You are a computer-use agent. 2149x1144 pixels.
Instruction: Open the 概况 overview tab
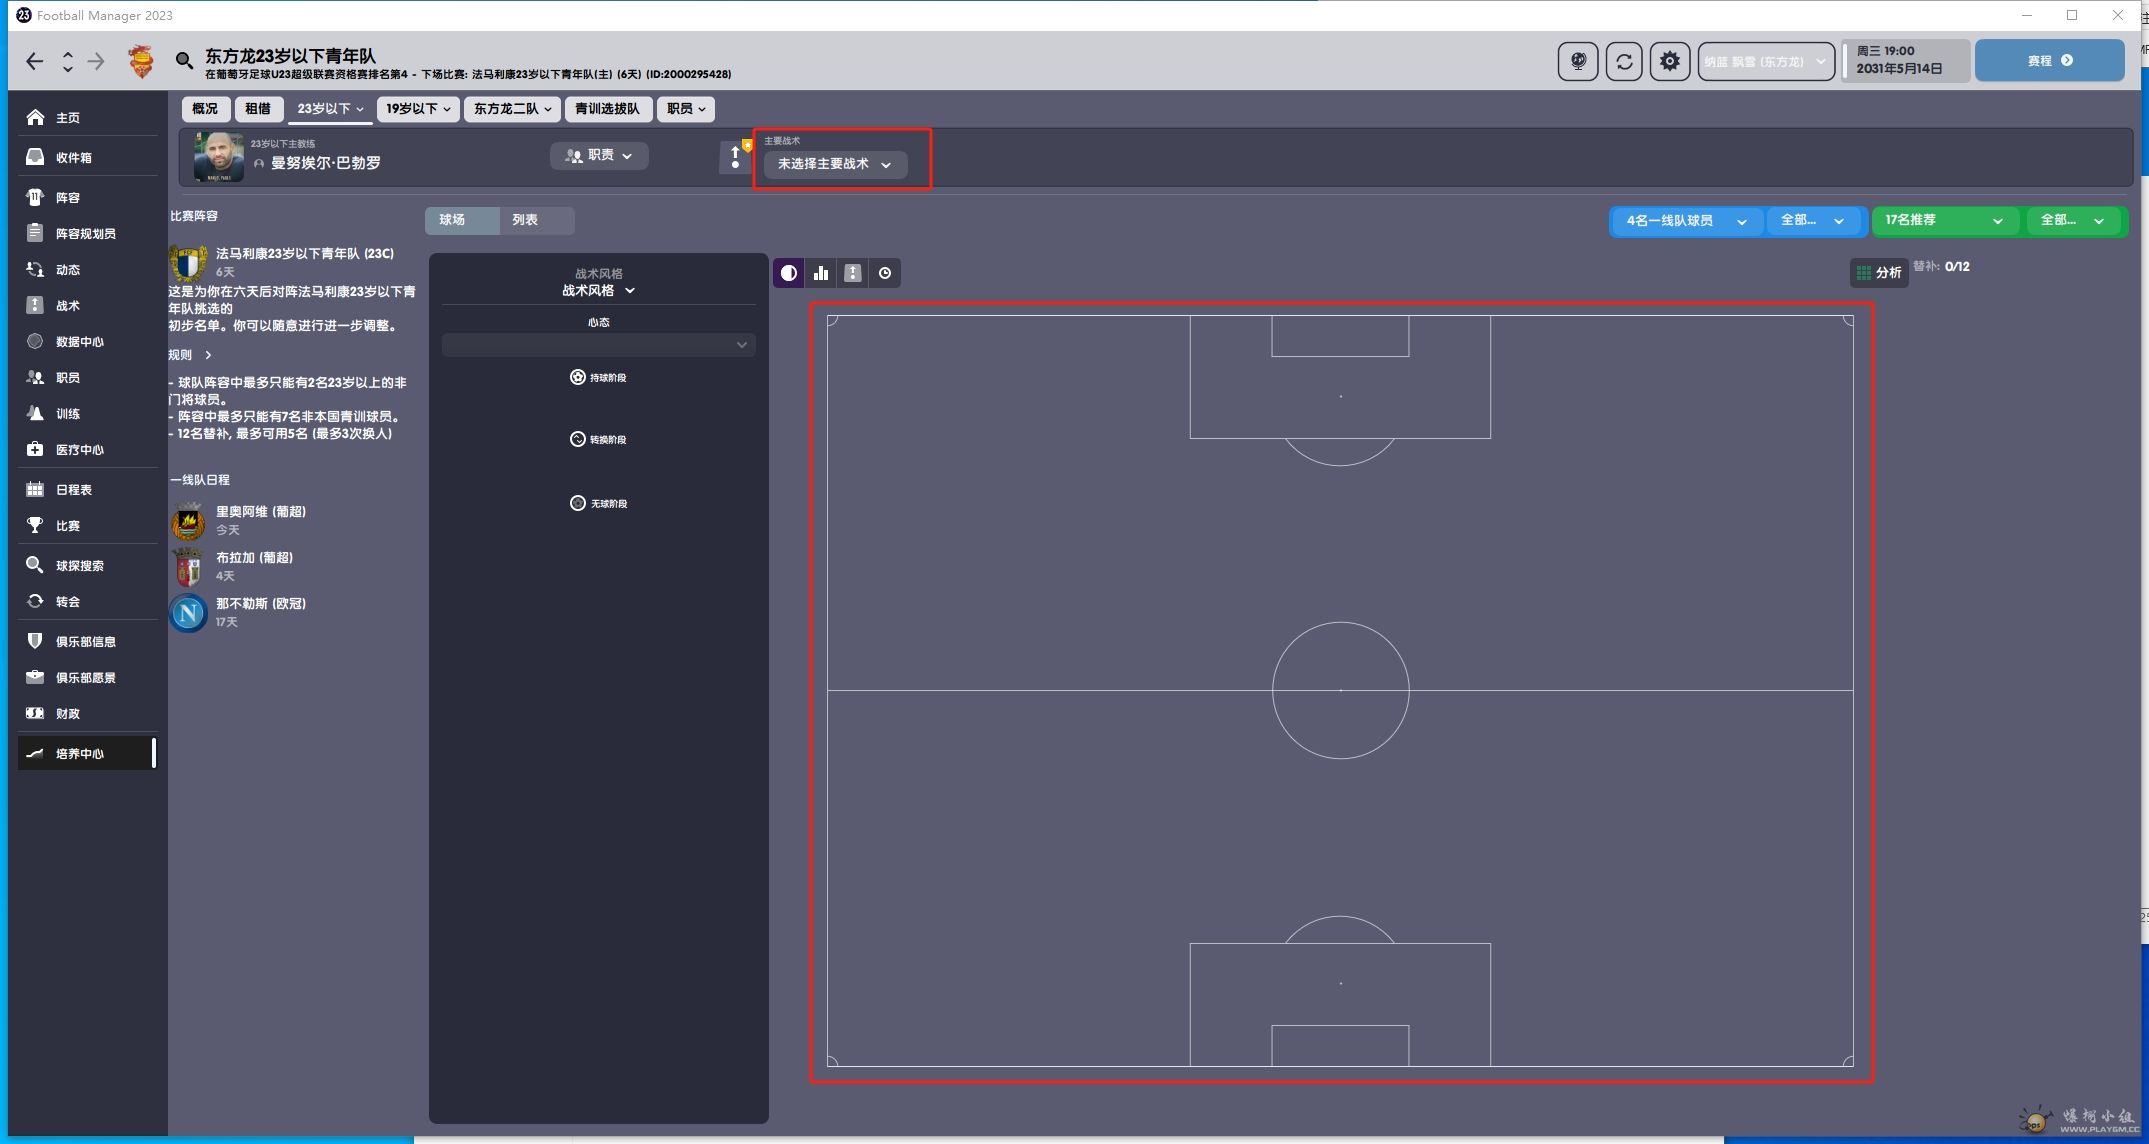tap(205, 109)
